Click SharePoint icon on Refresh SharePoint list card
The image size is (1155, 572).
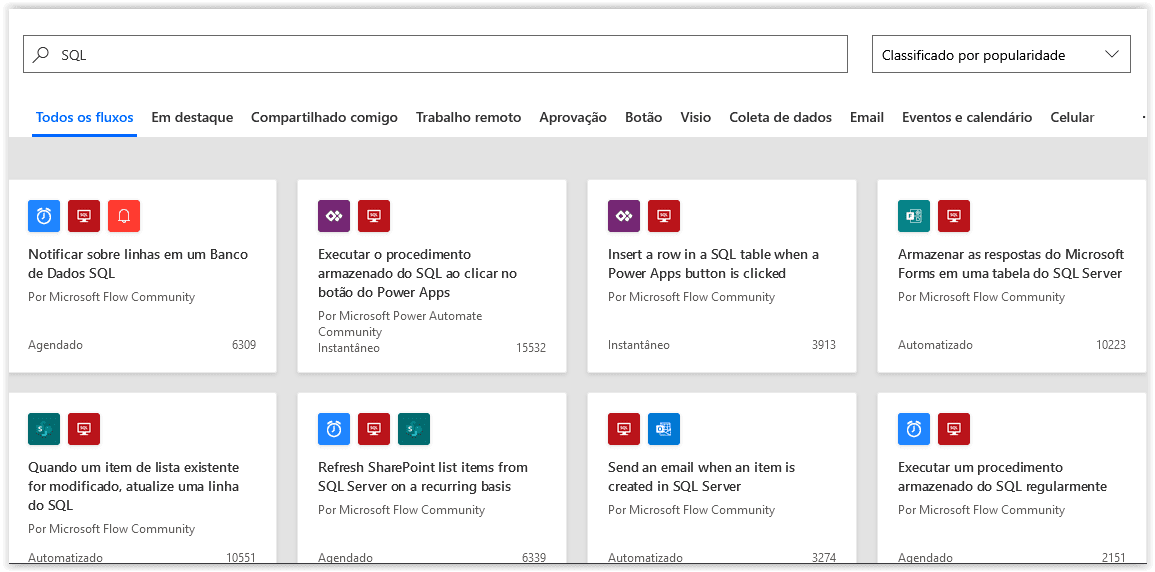pos(414,428)
